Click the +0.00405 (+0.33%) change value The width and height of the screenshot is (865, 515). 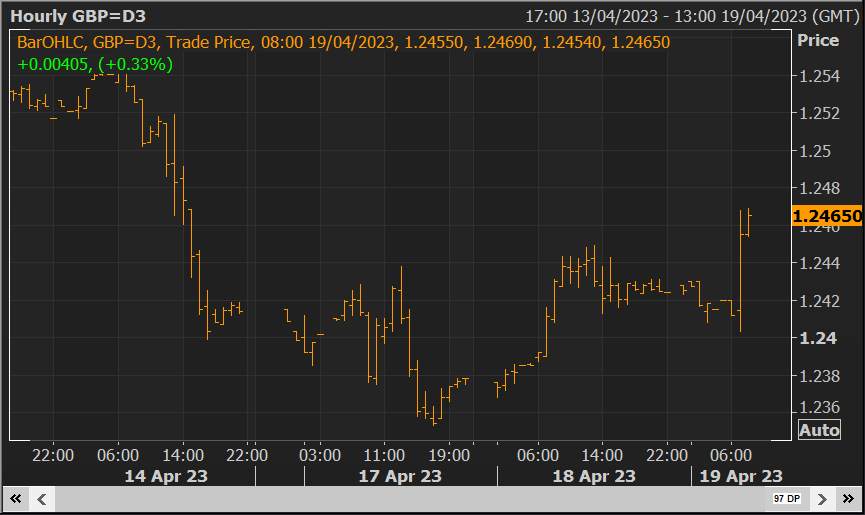(95, 64)
